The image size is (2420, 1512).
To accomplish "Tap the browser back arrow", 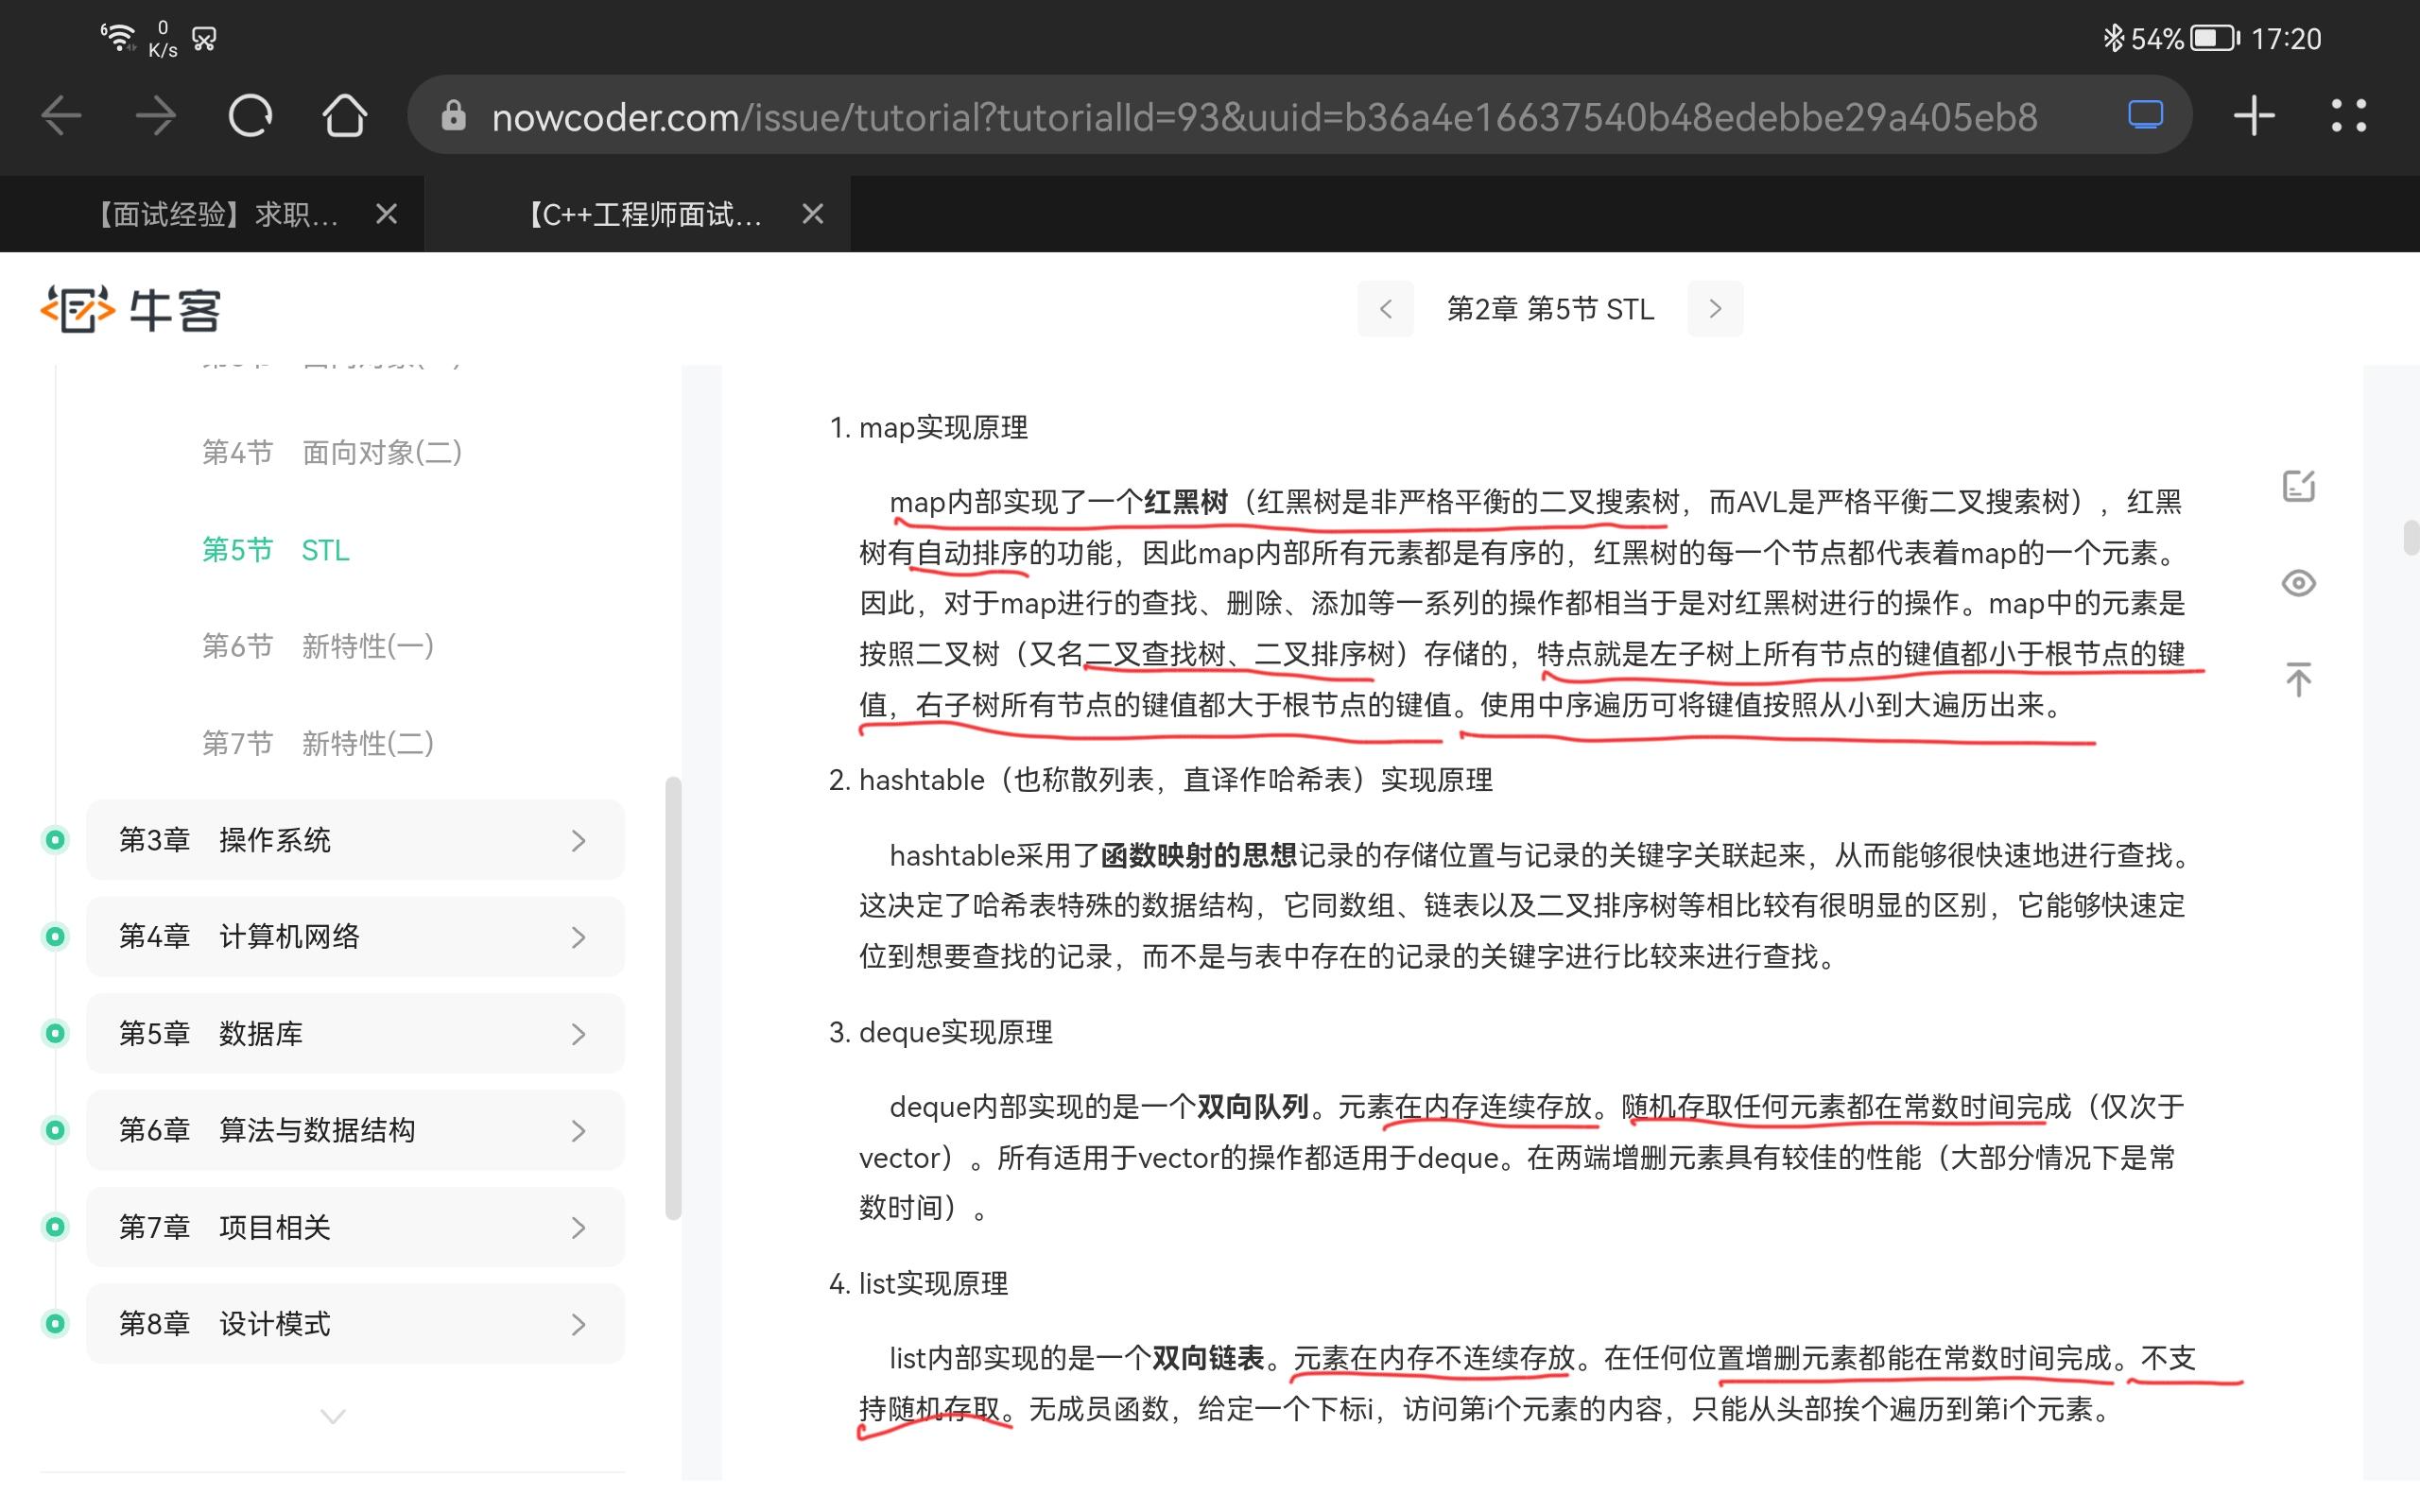I will click(61, 116).
